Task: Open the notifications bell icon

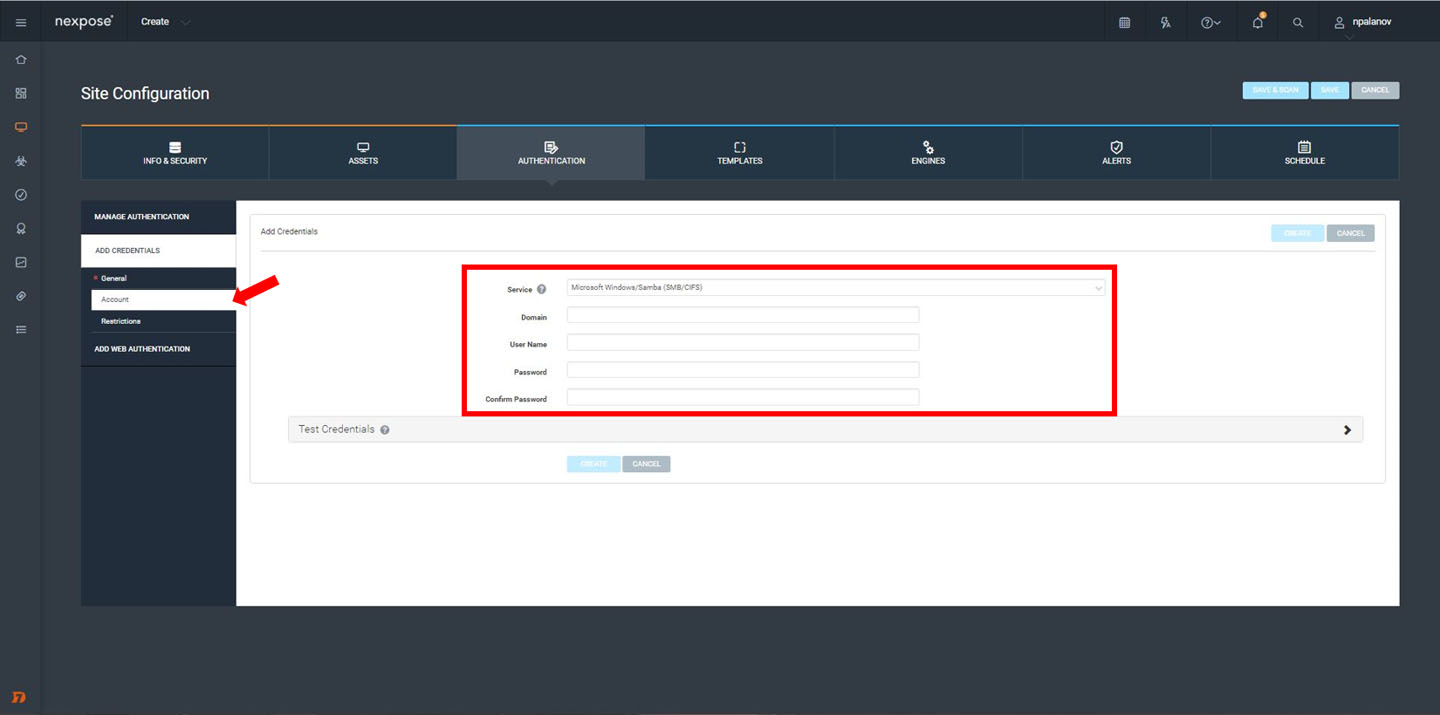Action: tap(1258, 22)
